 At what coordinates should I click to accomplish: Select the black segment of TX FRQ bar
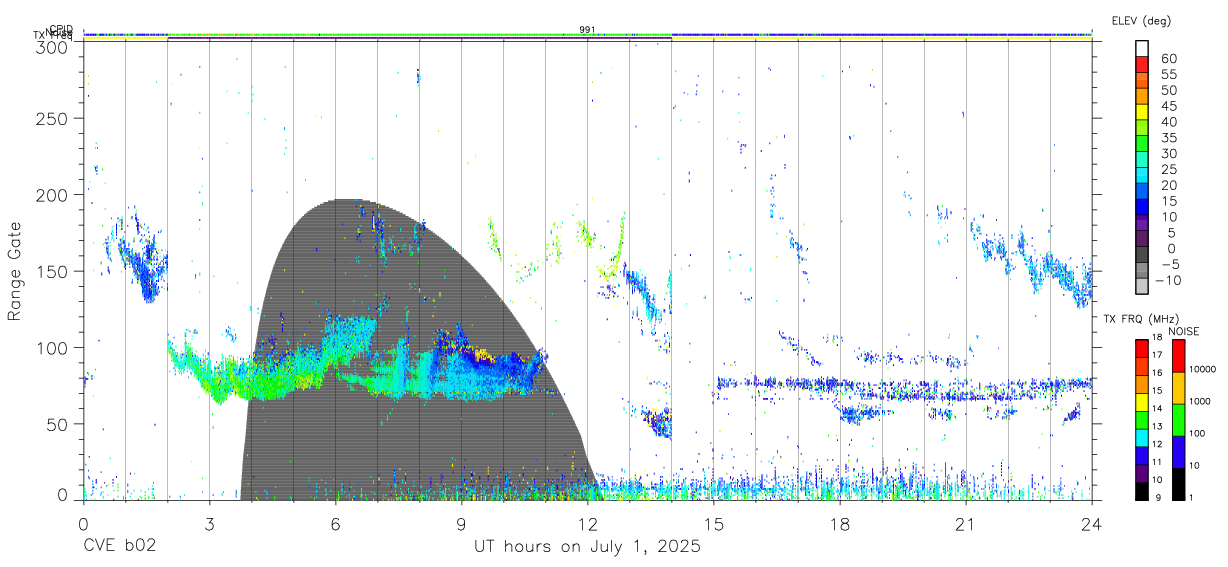(x=1143, y=492)
